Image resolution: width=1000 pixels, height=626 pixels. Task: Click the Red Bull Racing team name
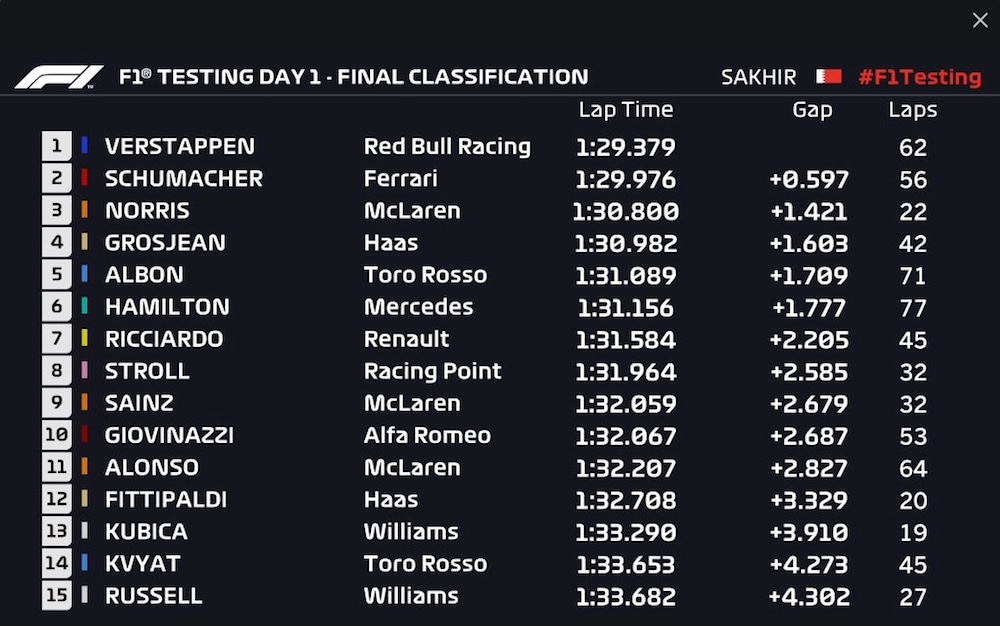[447, 147]
